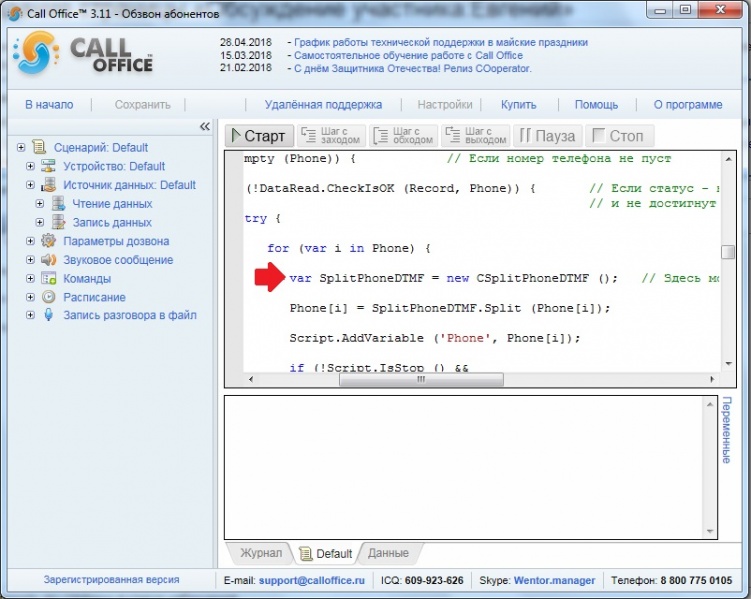Screen dimensions: 751x599
Task: Switch to the Журнал tab
Action: (261, 553)
